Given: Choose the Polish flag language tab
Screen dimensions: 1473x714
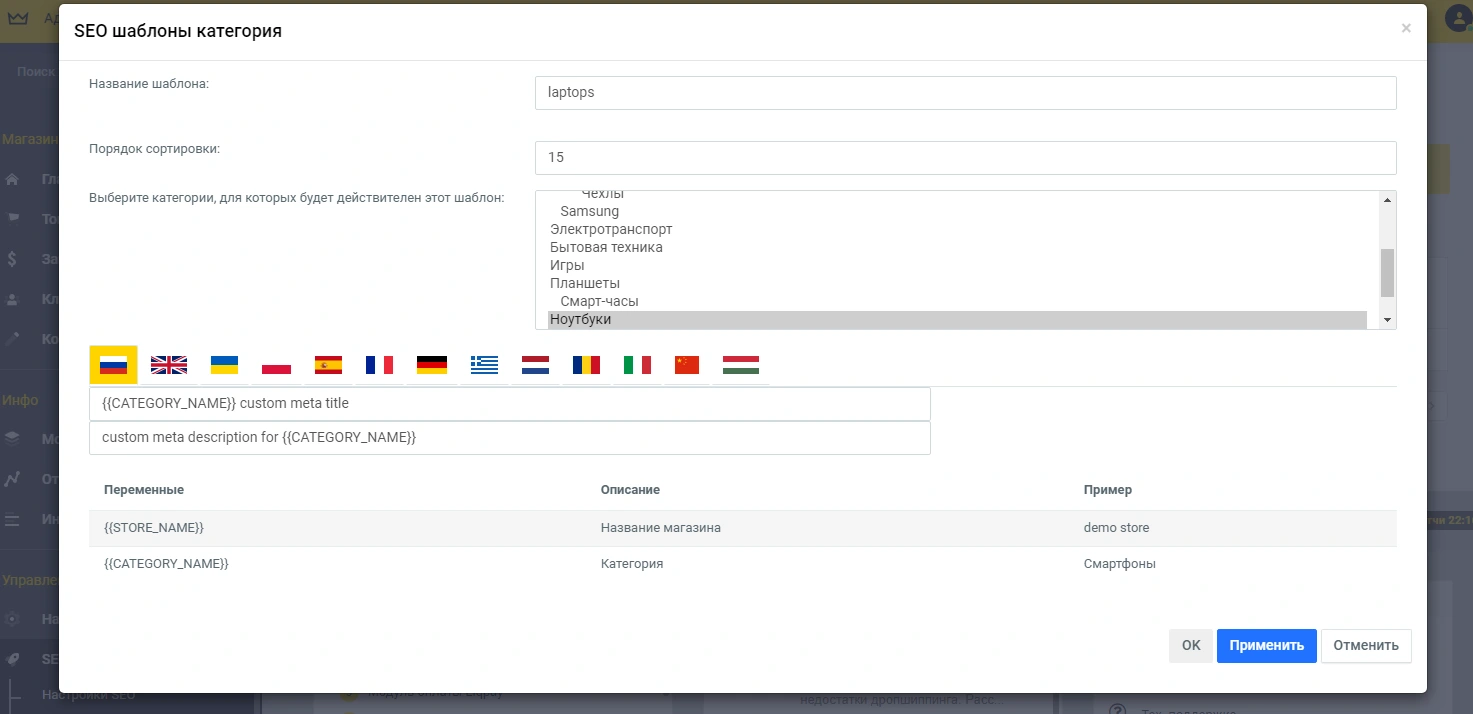Looking at the screenshot, I should point(276,365).
